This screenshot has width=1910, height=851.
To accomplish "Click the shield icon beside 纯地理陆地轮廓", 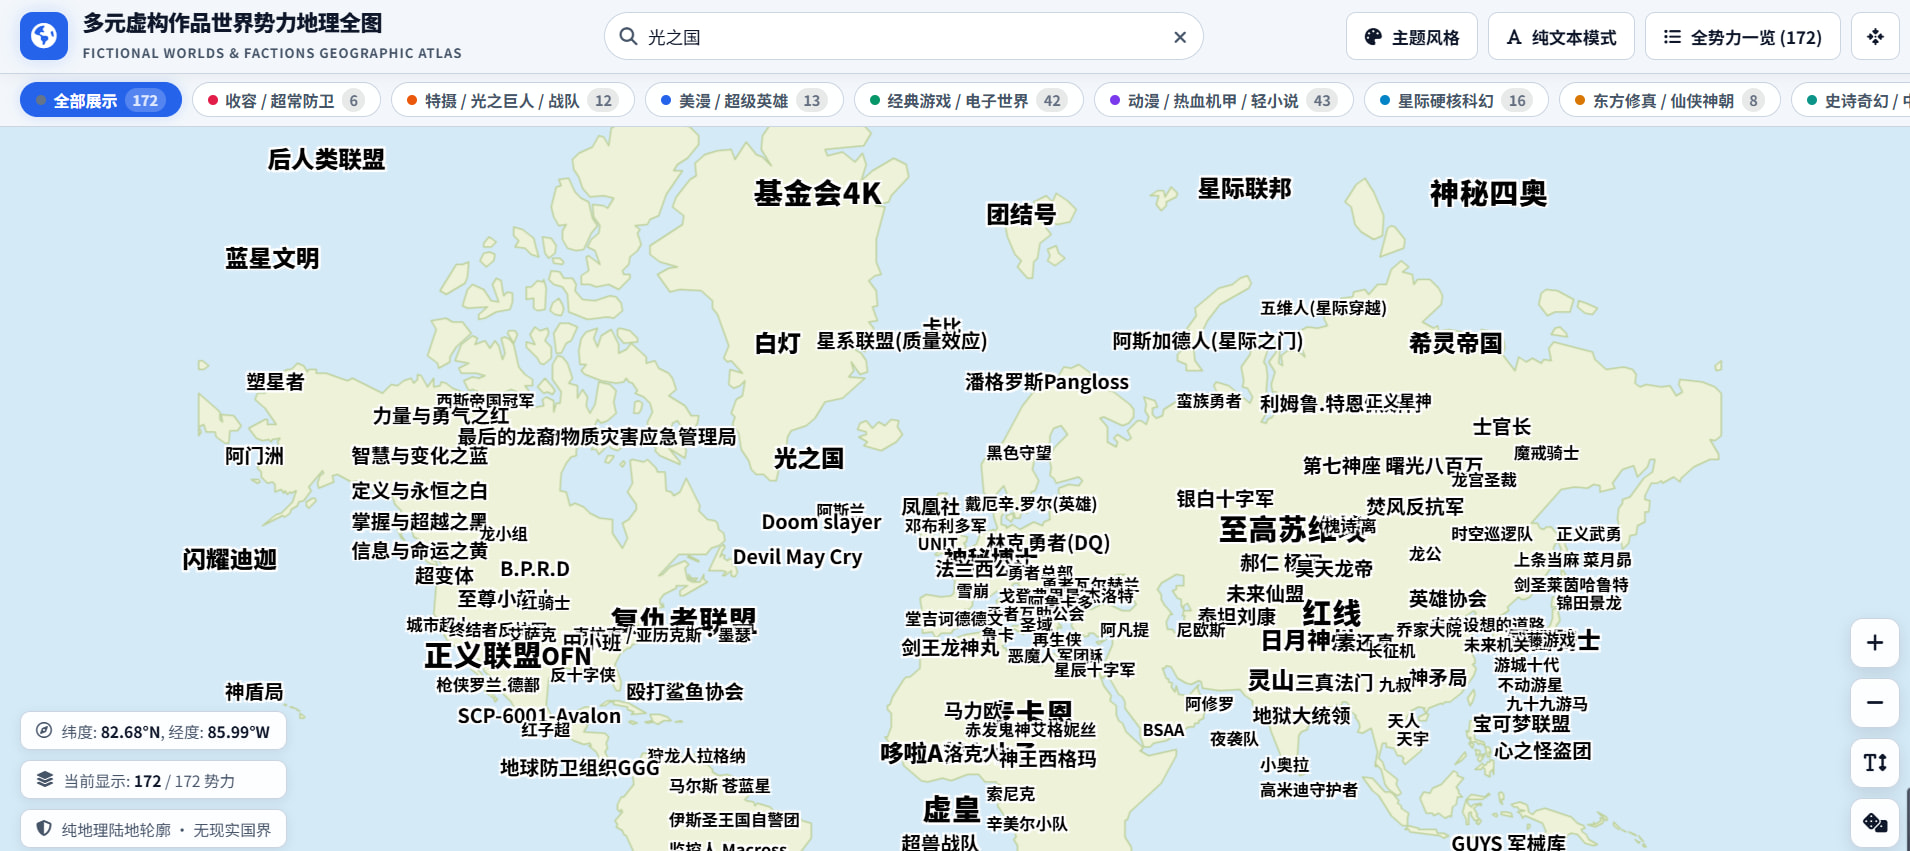I will (44, 829).
